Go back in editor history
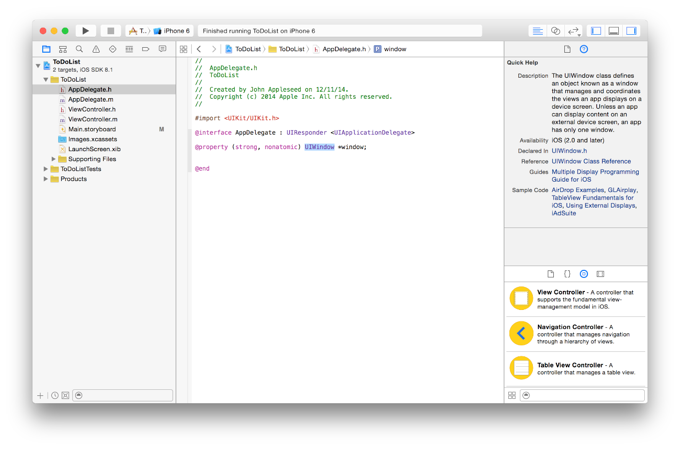This screenshot has width=680, height=450. pos(199,49)
